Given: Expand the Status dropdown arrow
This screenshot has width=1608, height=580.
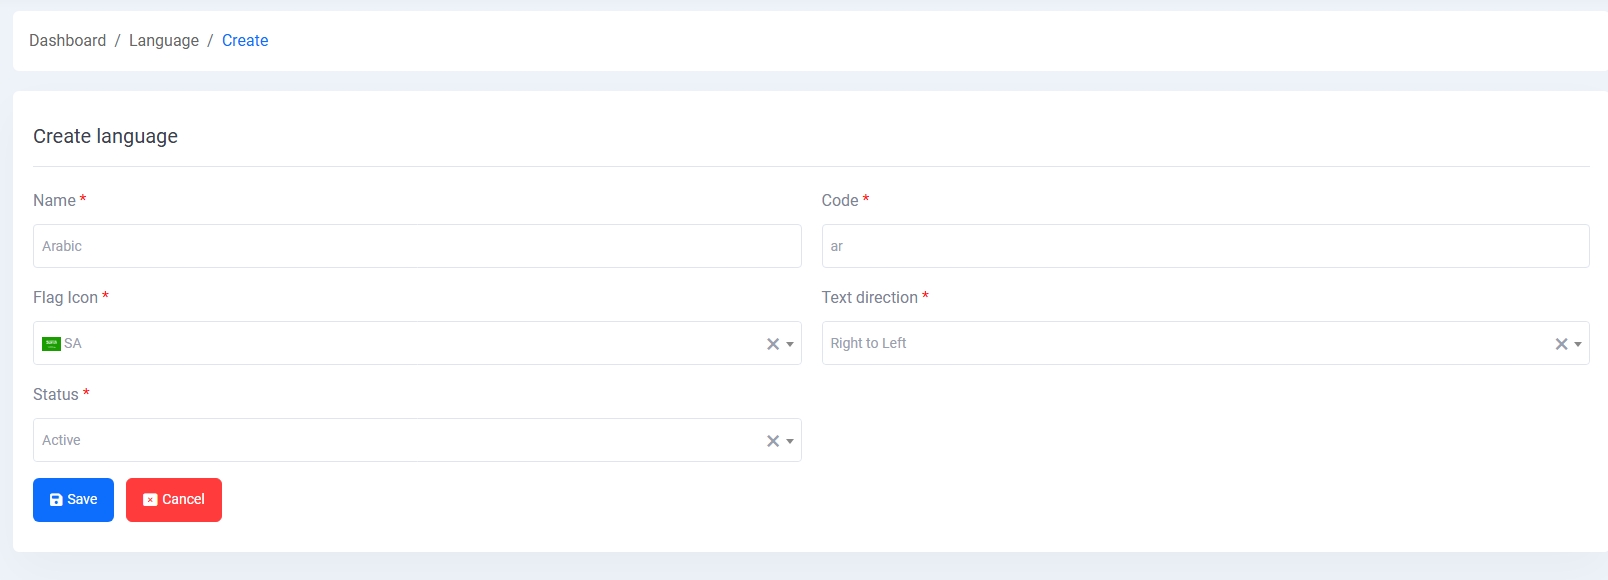Looking at the screenshot, I should coord(790,441).
